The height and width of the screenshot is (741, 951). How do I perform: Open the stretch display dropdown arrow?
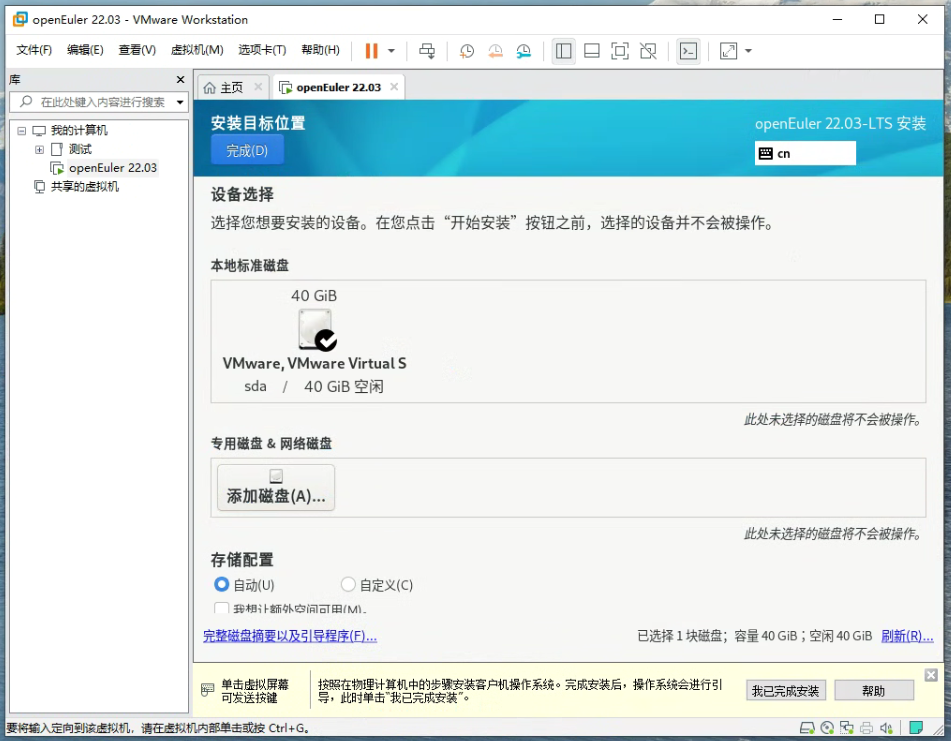[748, 51]
